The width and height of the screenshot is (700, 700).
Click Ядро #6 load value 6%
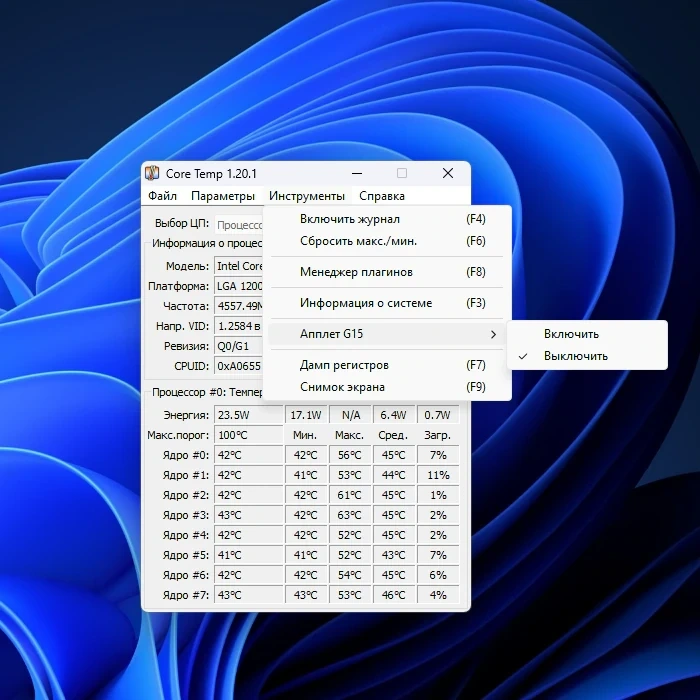coord(438,575)
